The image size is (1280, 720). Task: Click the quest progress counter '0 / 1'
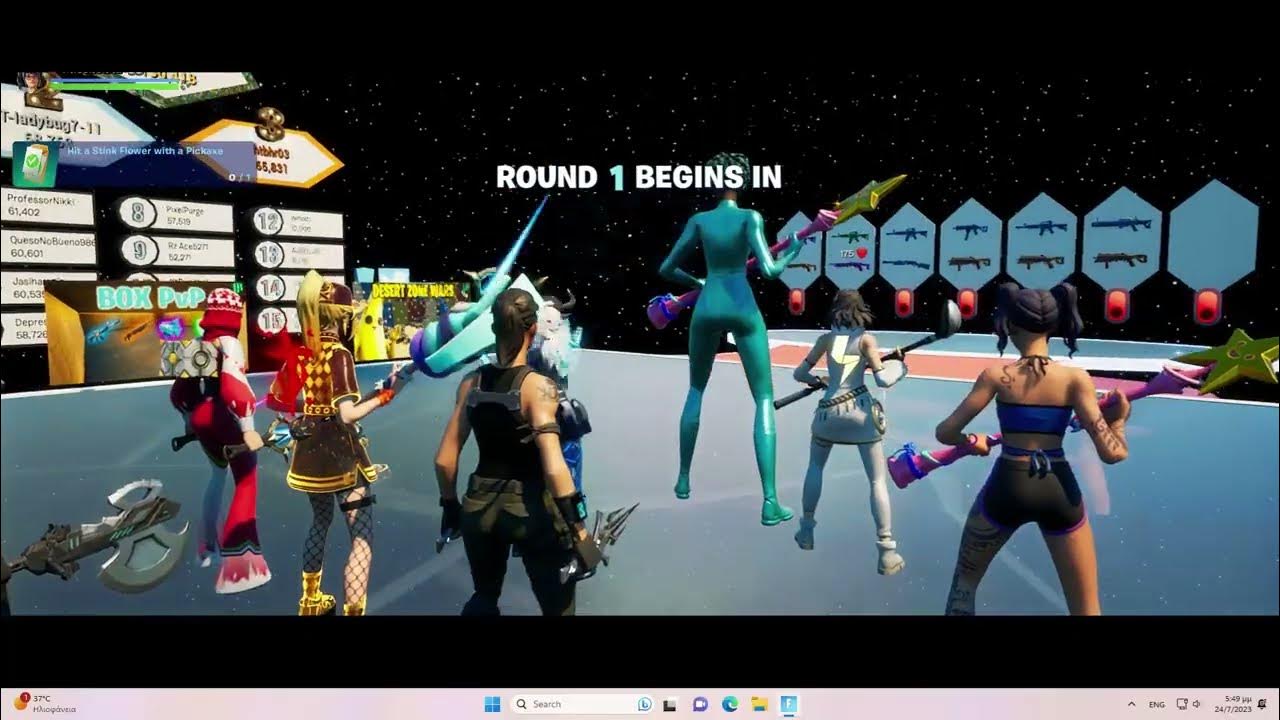click(238, 177)
